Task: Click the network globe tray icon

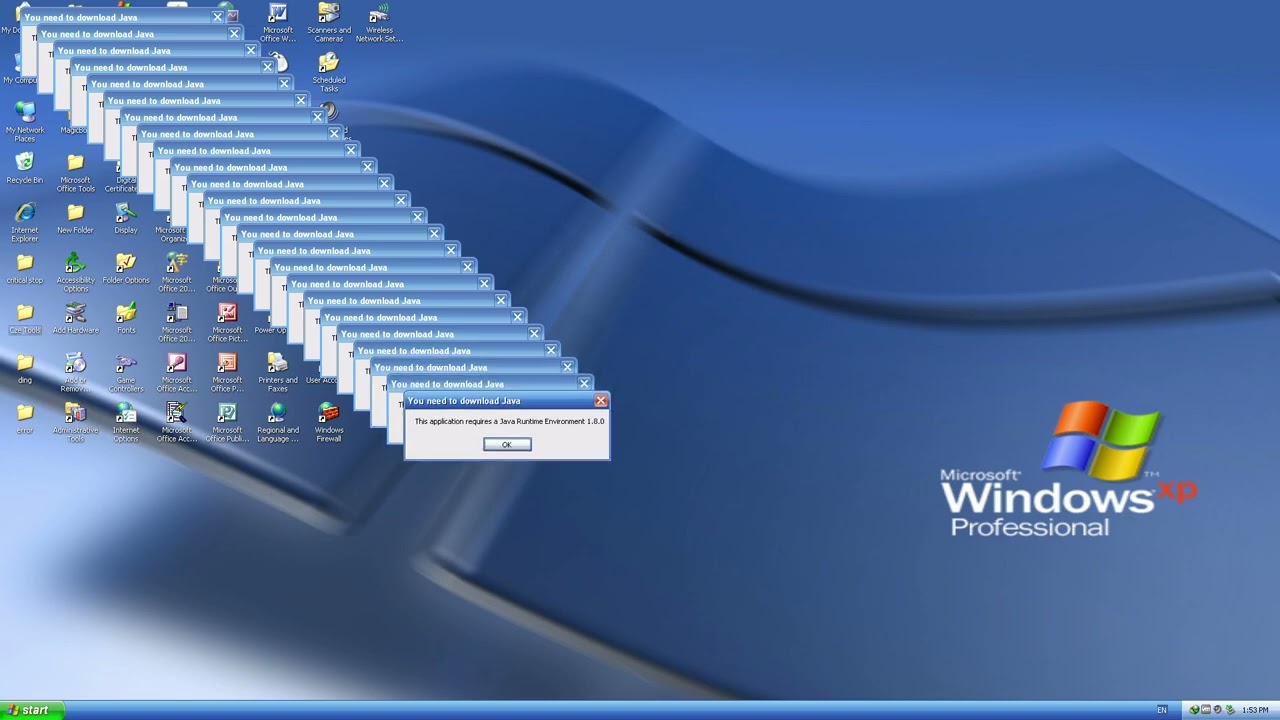Action: tap(1194, 710)
